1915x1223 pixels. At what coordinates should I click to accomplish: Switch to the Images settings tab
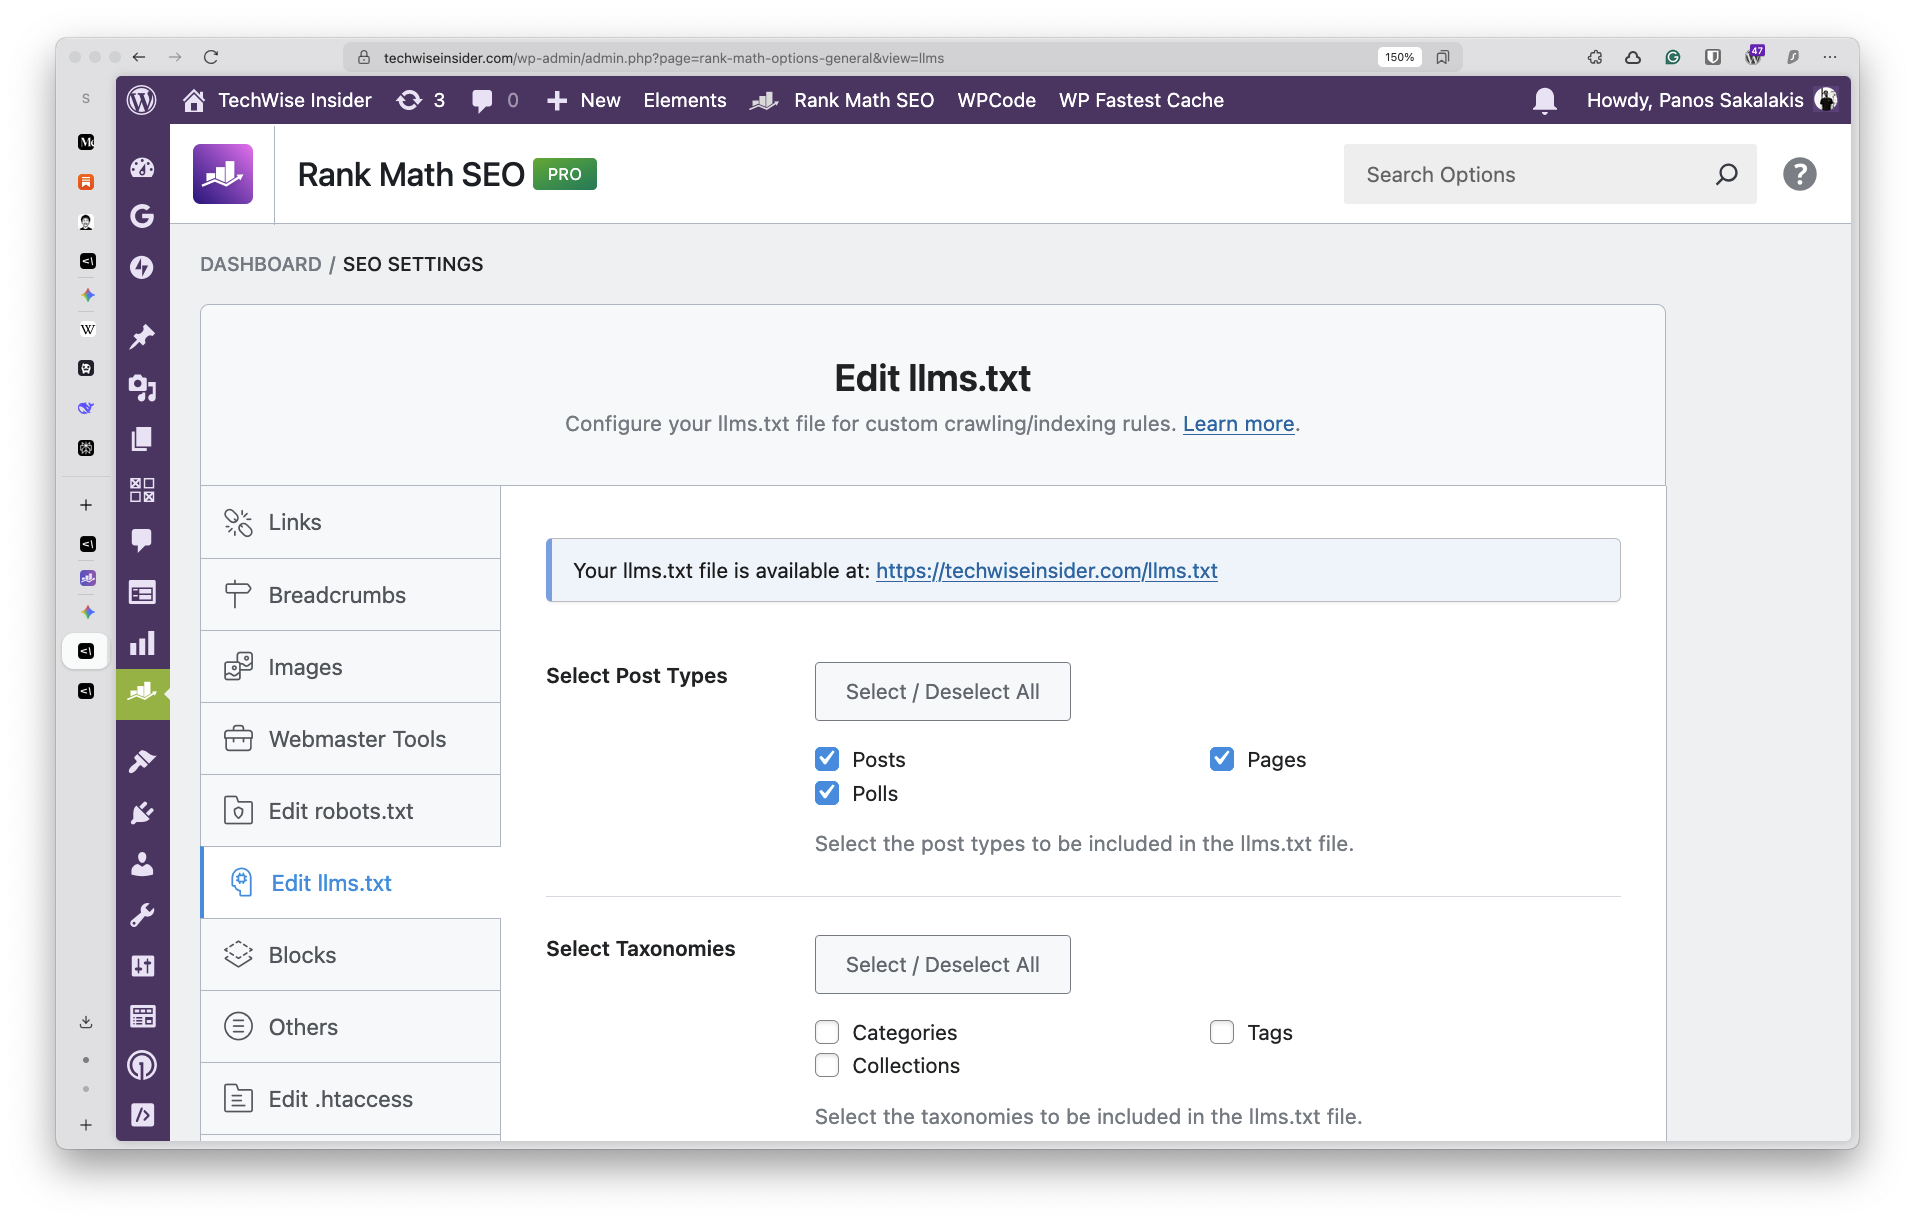(x=350, y=667)
